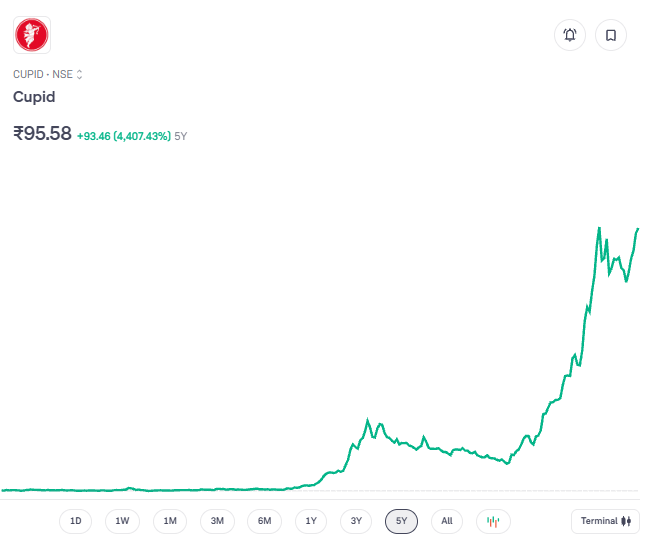This screenshot has width=654, height=544.
Task: Choose the 3Y chart period
Action: 356,521
